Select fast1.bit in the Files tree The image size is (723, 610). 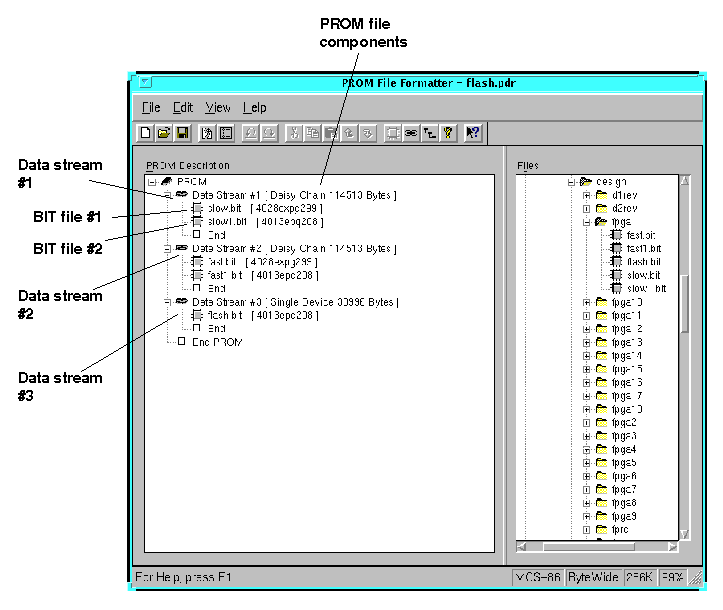coord(644,249)
